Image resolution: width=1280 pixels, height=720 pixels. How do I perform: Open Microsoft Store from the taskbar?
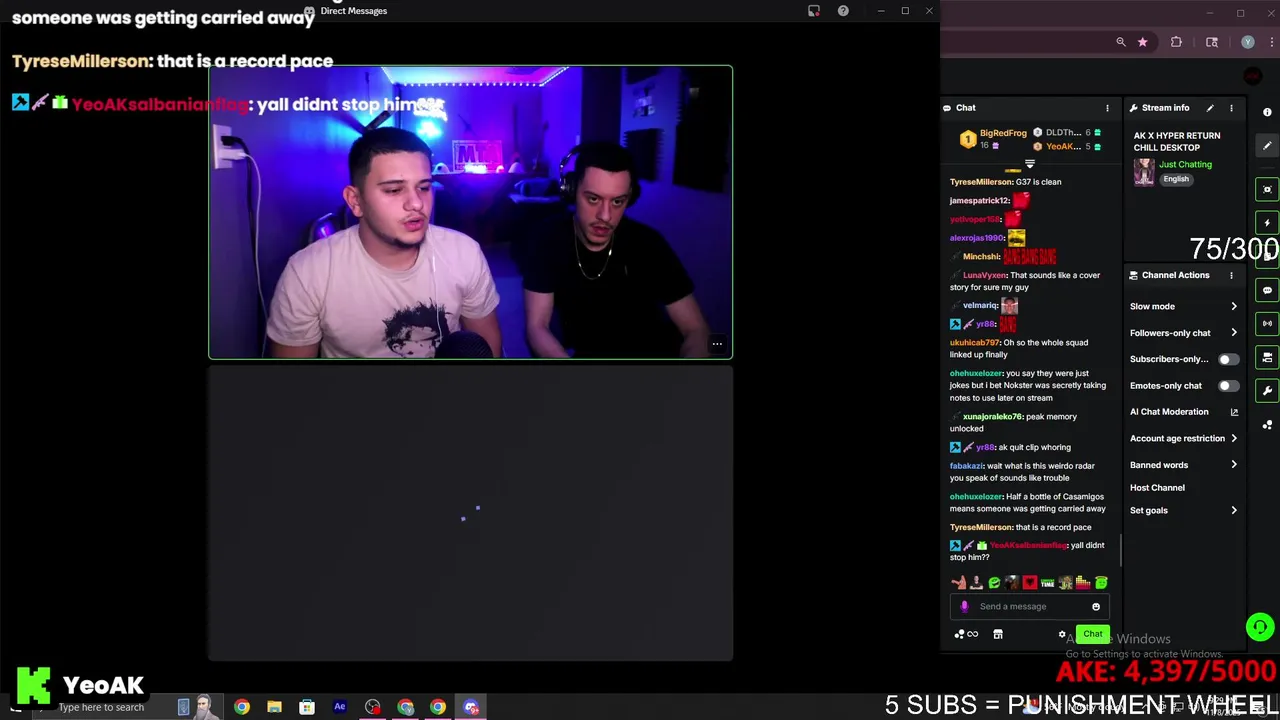[x=307, y=707]
